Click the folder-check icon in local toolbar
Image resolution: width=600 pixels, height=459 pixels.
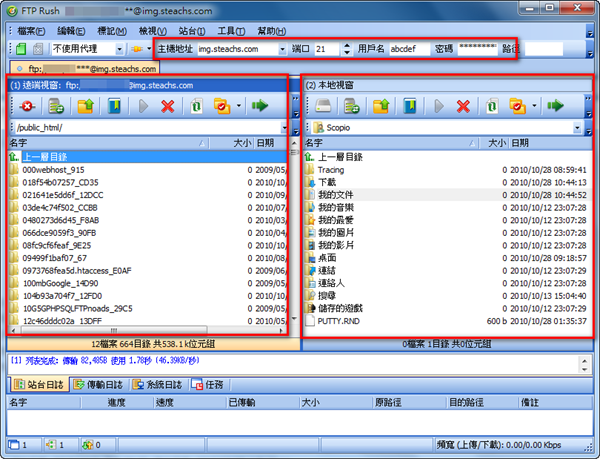tap(517, 106)
